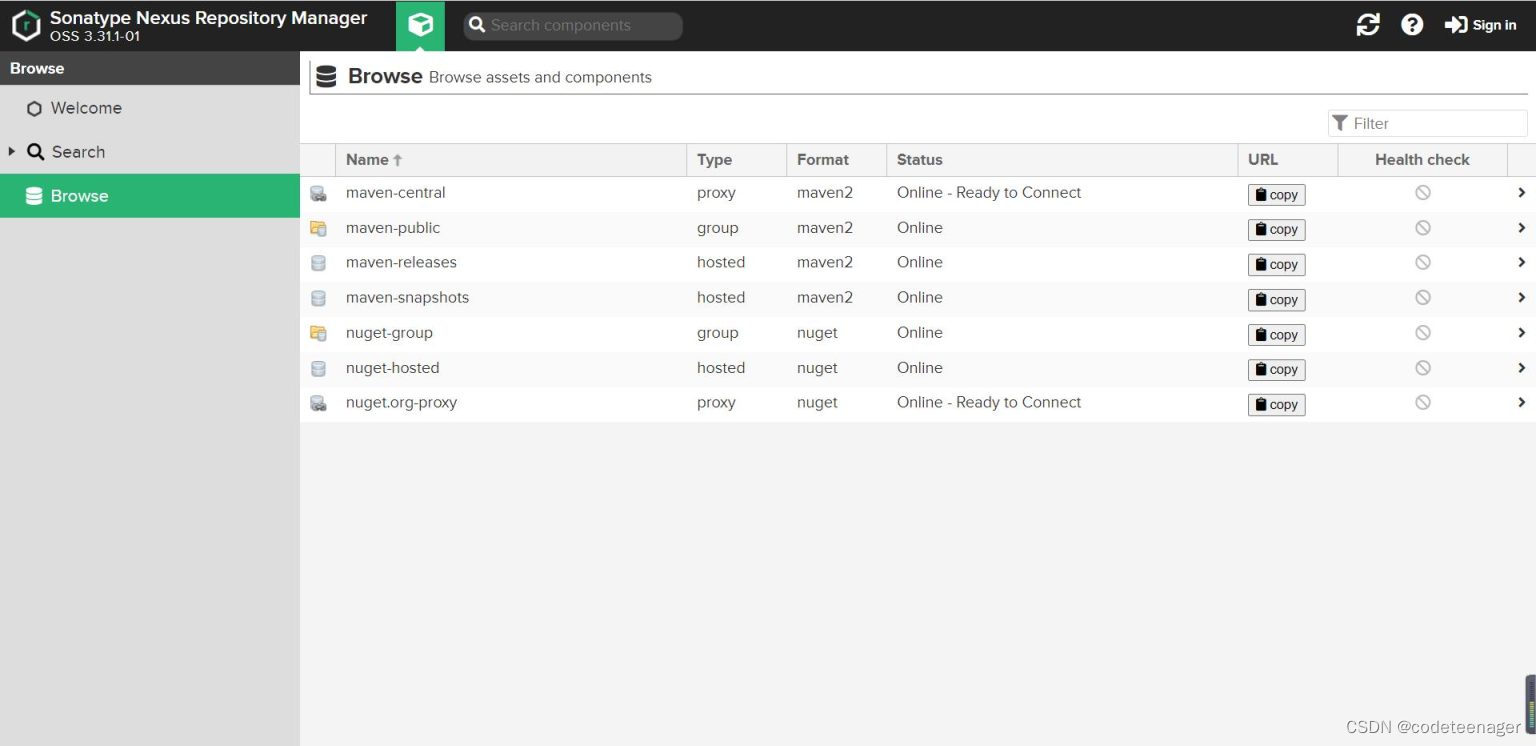Click health check icon for nuget-group
Screen dimensions: 1536x746
pos(1422,332)
